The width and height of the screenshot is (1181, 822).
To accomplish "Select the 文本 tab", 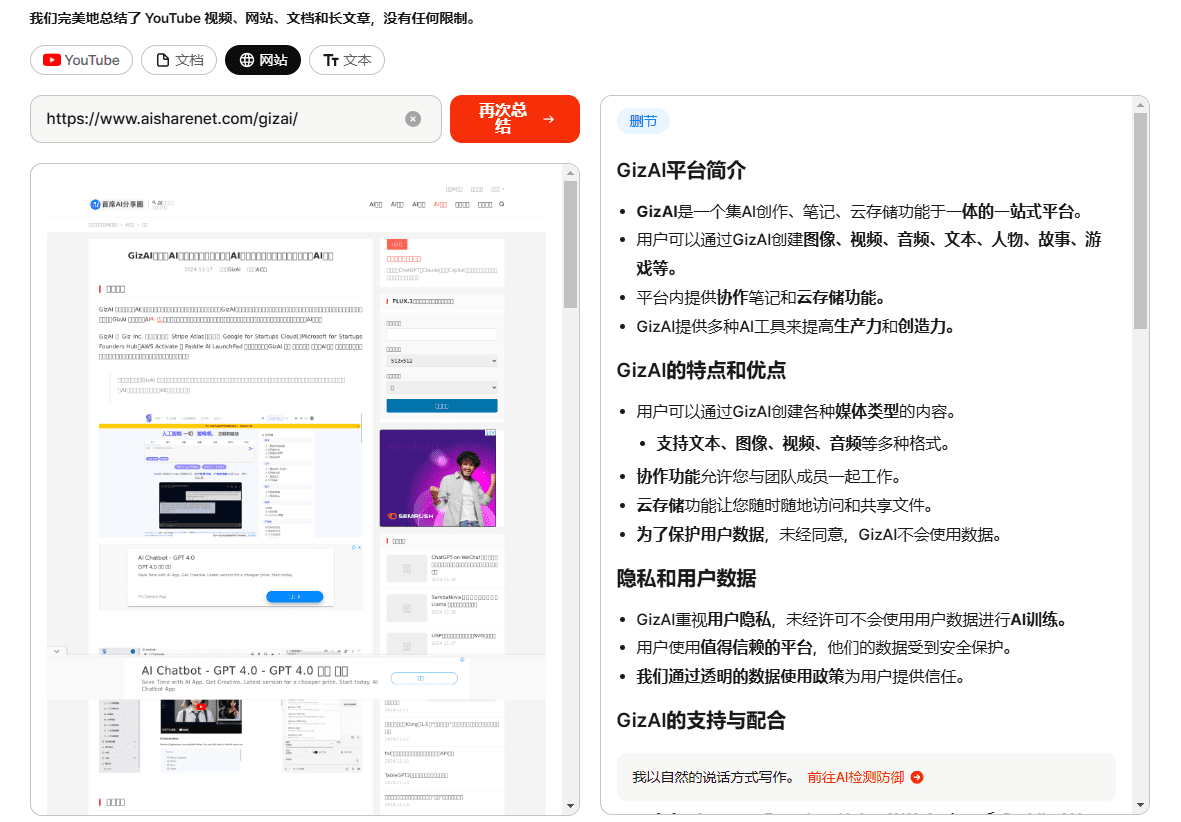I will click(346, 60).
